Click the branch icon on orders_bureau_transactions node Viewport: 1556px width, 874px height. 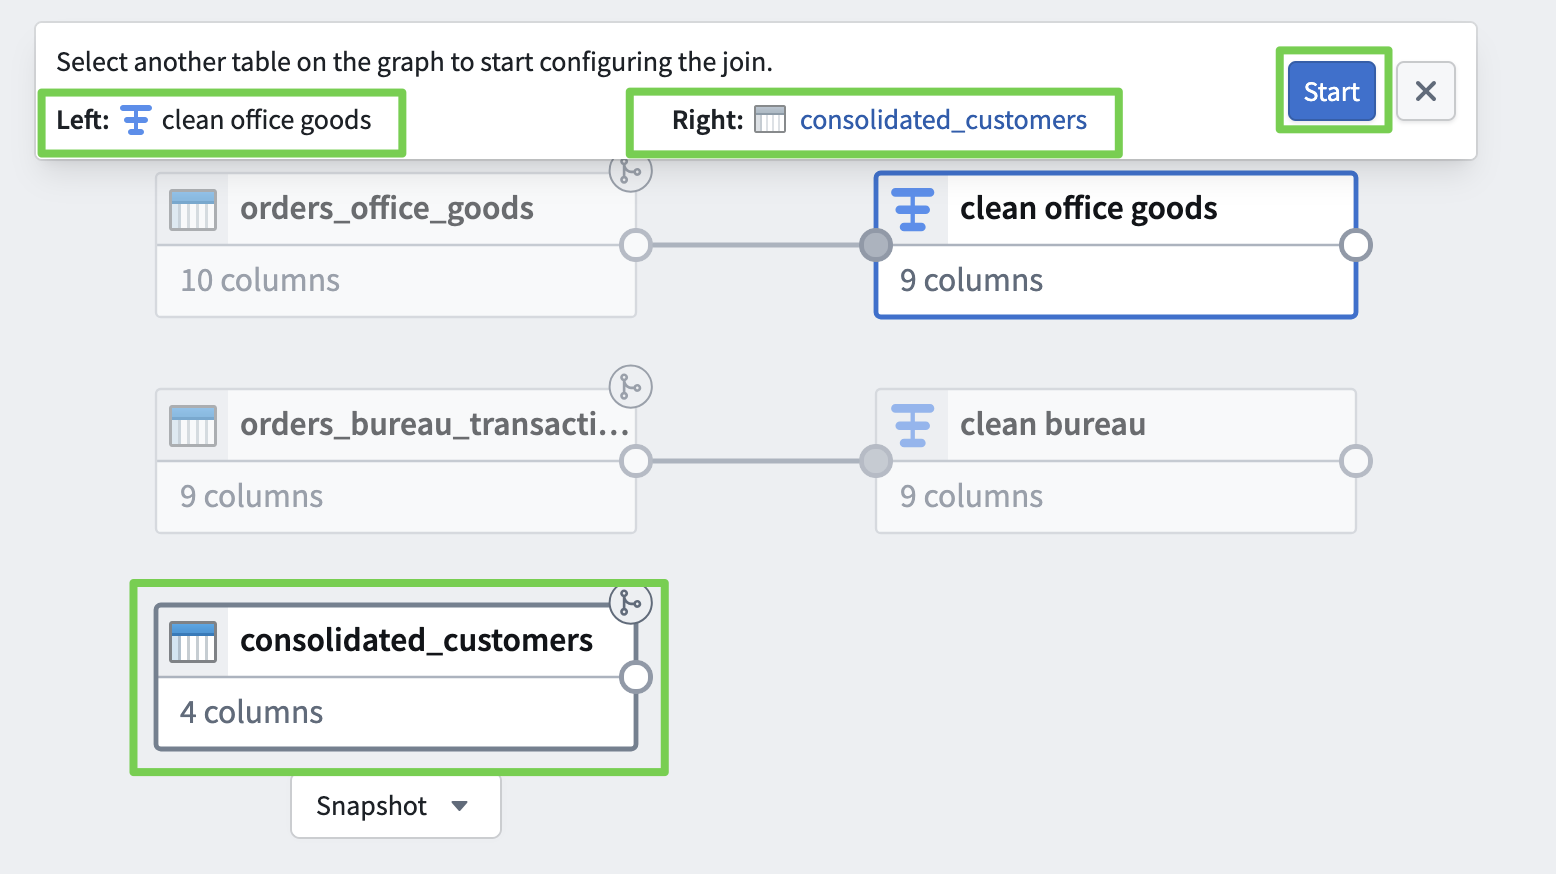(x=630, y=386)
